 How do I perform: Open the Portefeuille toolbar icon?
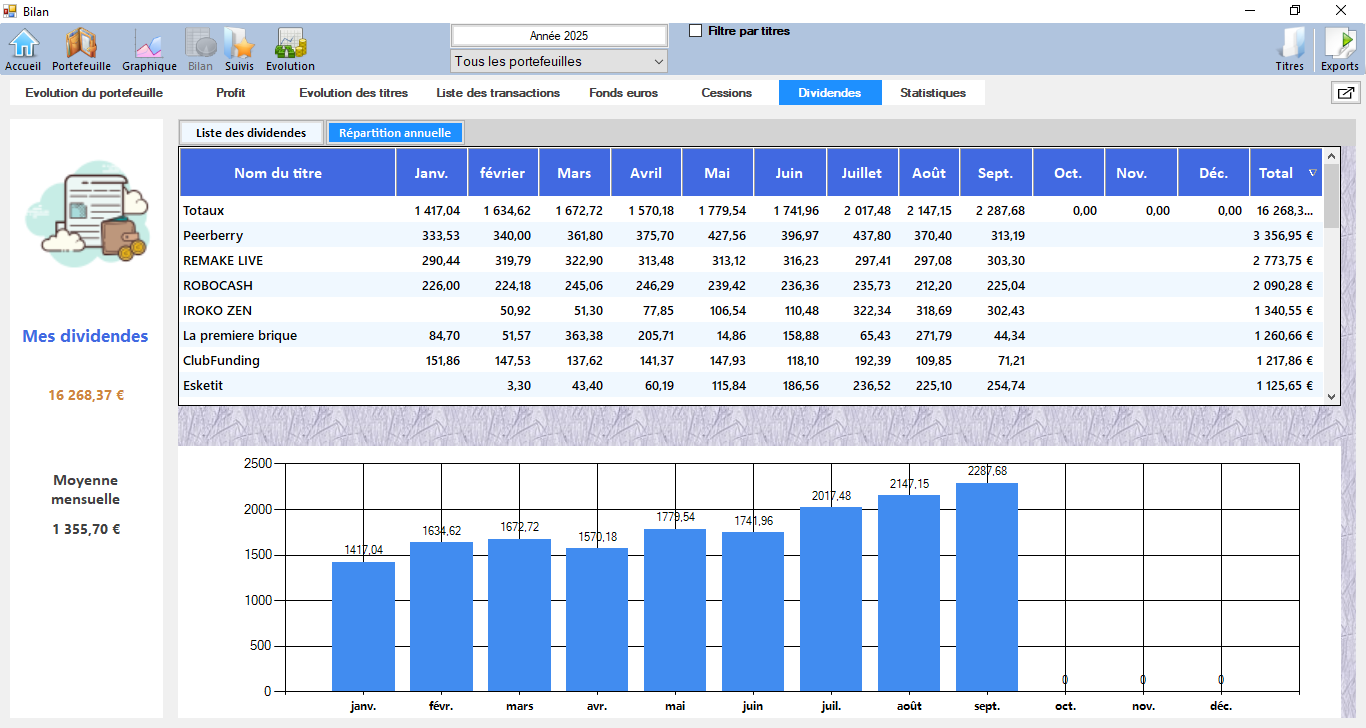81,48
